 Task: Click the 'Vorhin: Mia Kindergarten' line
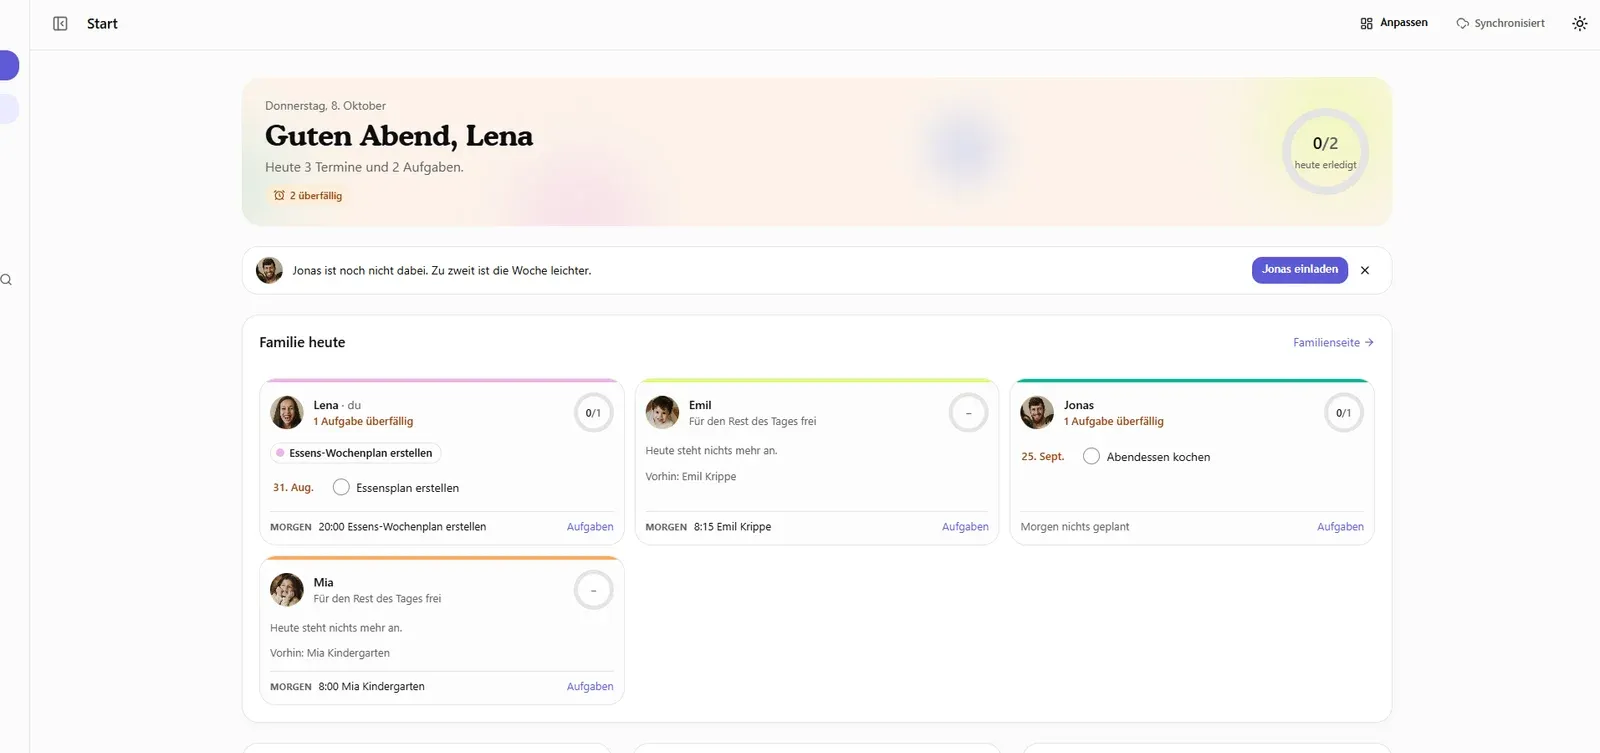[330, 653]
